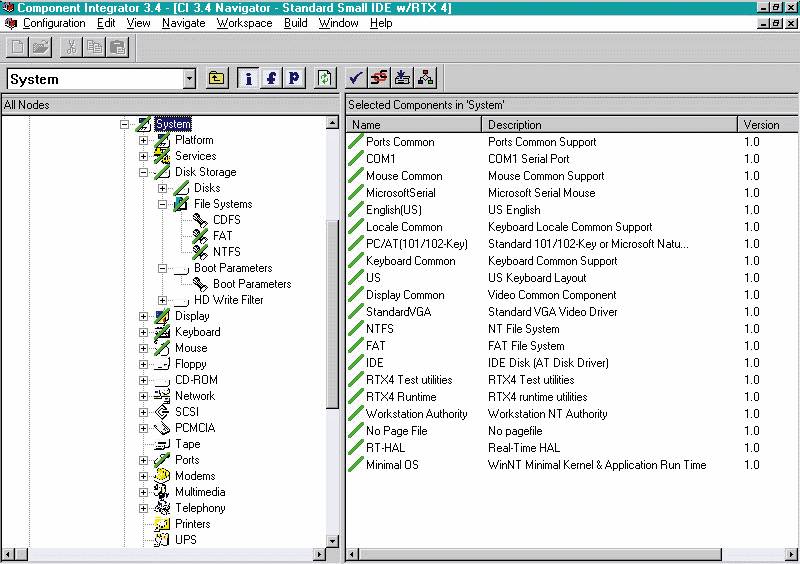Select the CDFS wrench icon in tree
Image resolution: width=800 pixels, height=564 pixels.
[x=200, y=220]
